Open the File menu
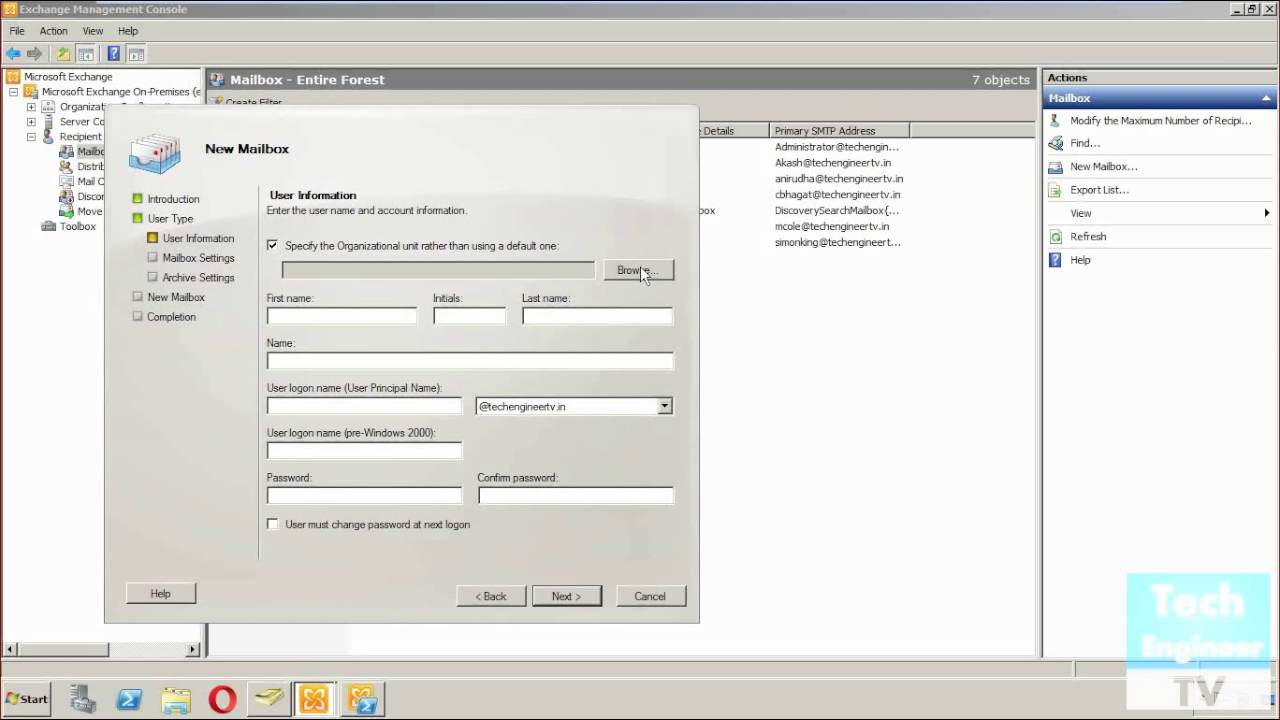This screenshot has height=720, width=1280. click(17, 31)
